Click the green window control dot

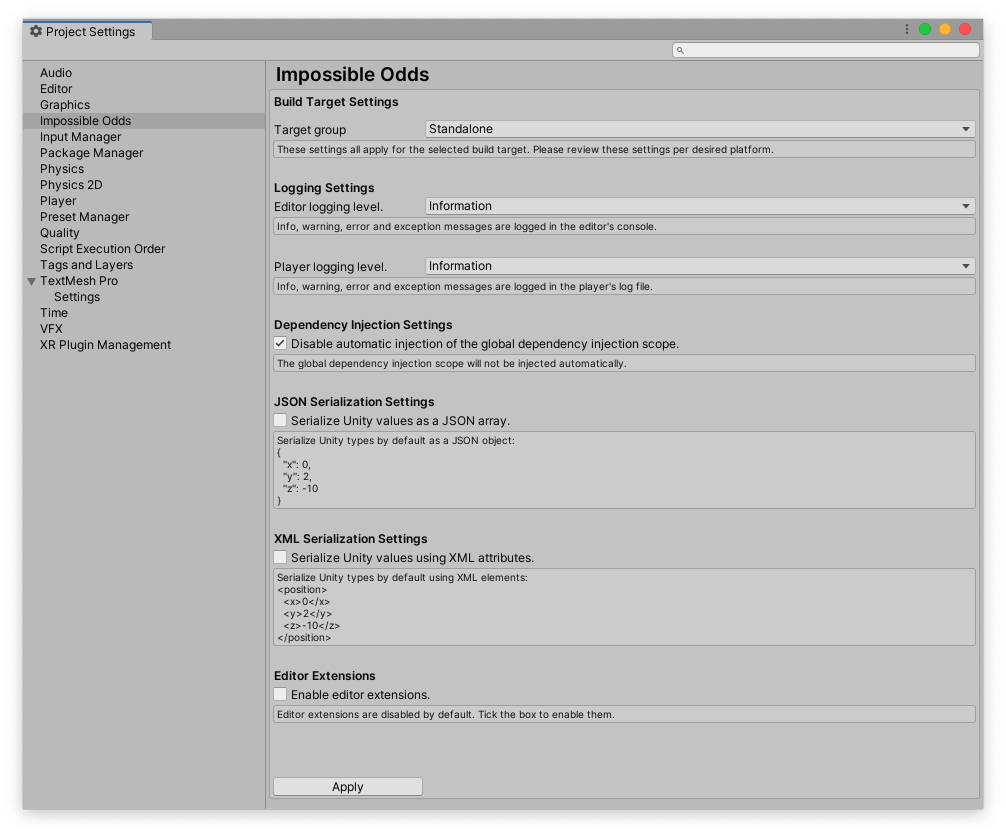[x=925, y=30]
